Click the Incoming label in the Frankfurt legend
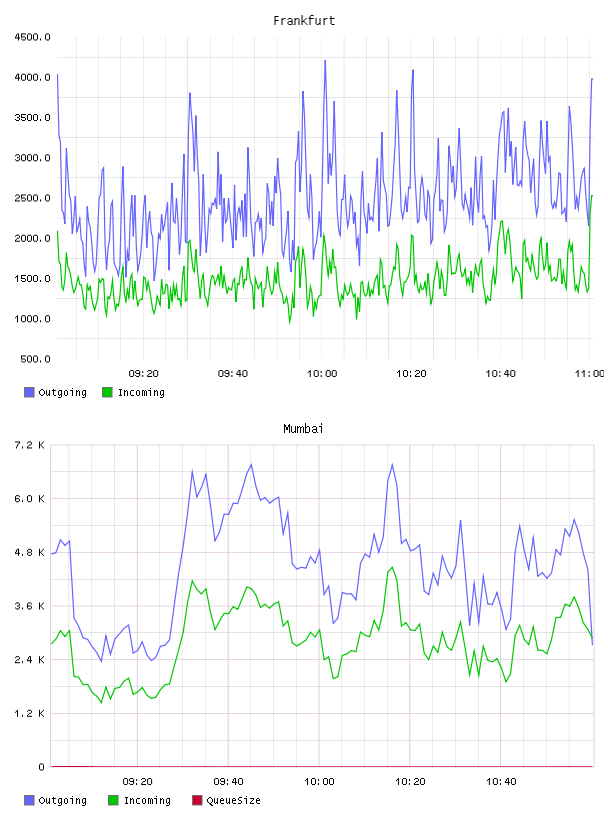Screen dimensions: 608x816 click(x=141, y=392)
